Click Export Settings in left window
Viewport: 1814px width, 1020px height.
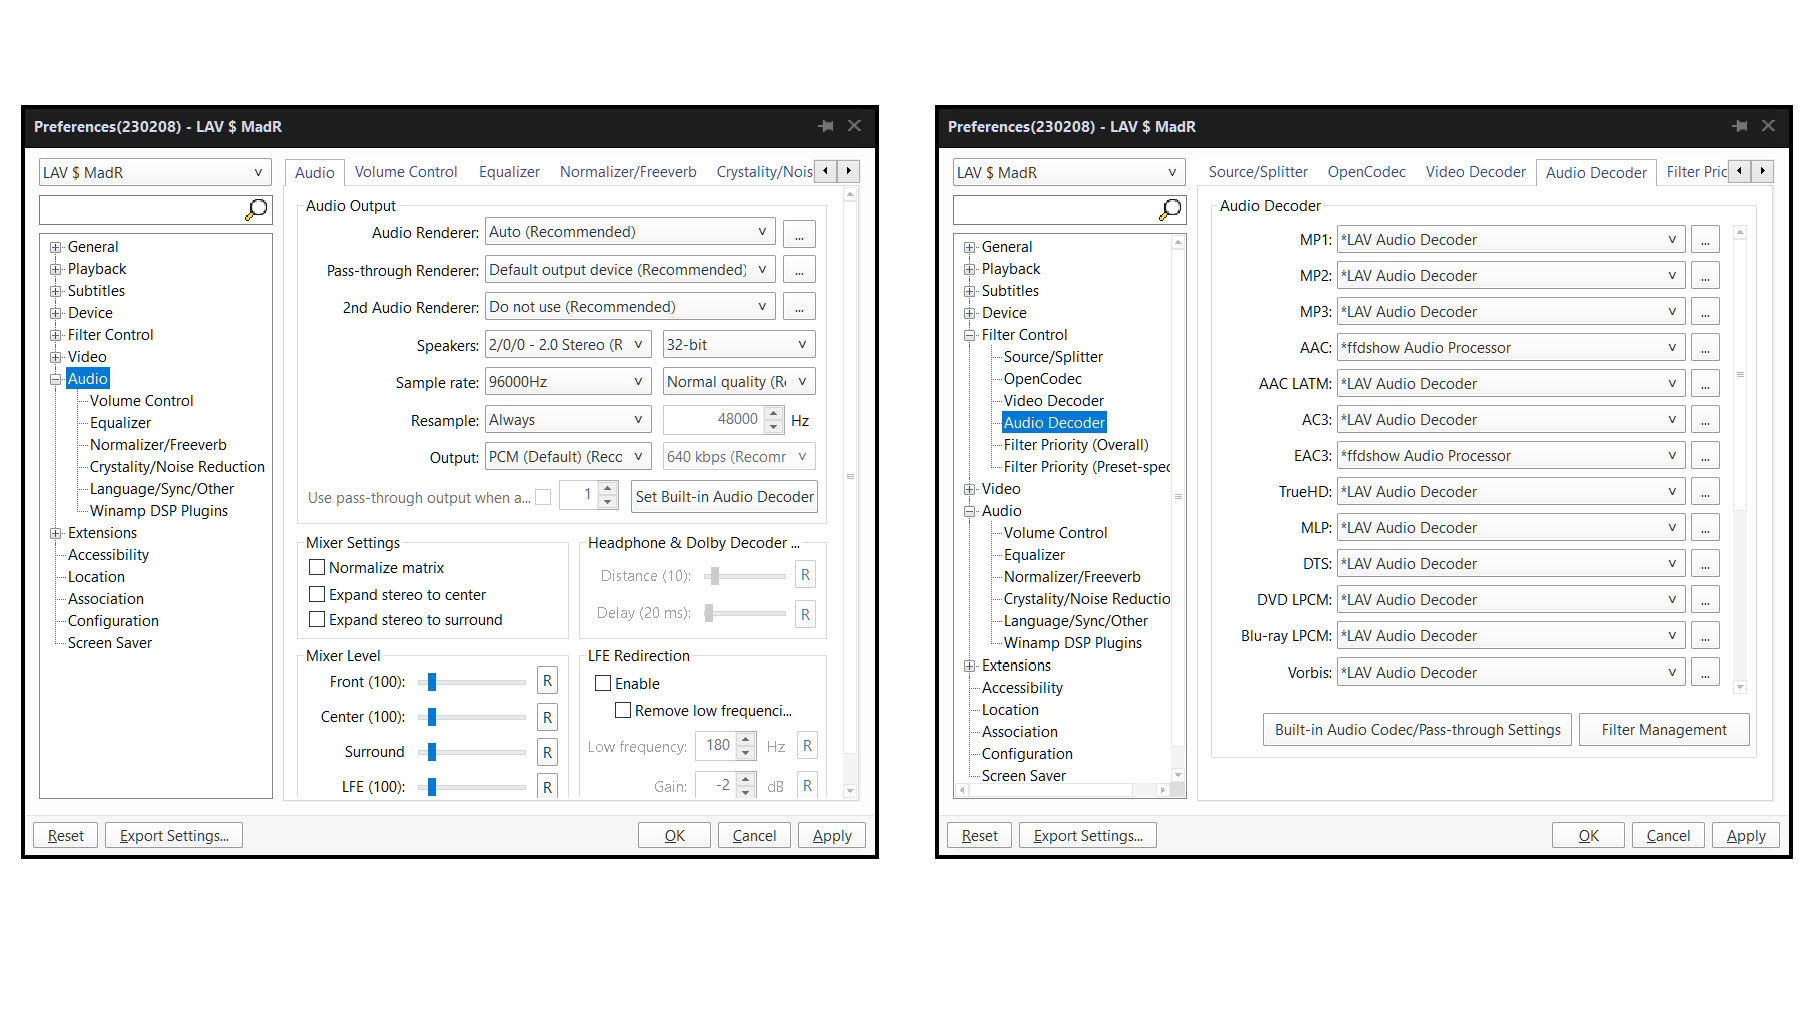174,836
